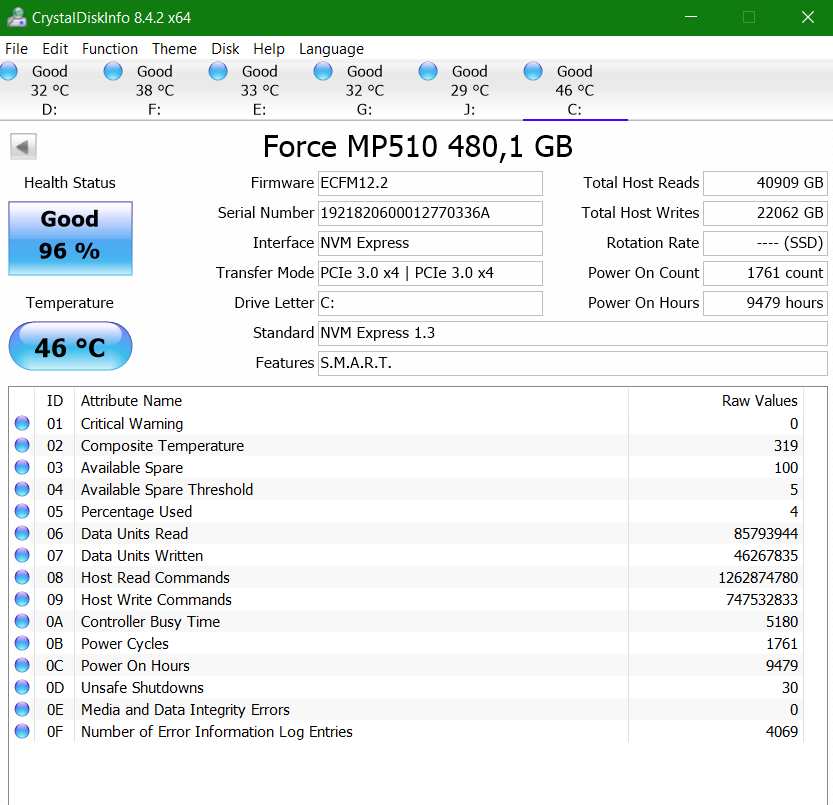
Task: Click the ID column header
Action: [x=55, y=401]
